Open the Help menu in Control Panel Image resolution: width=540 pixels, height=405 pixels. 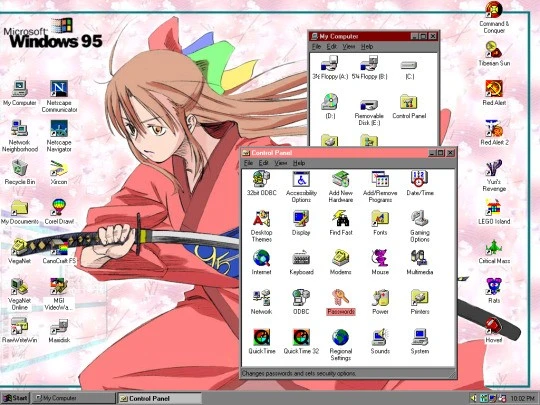point(299,163)
